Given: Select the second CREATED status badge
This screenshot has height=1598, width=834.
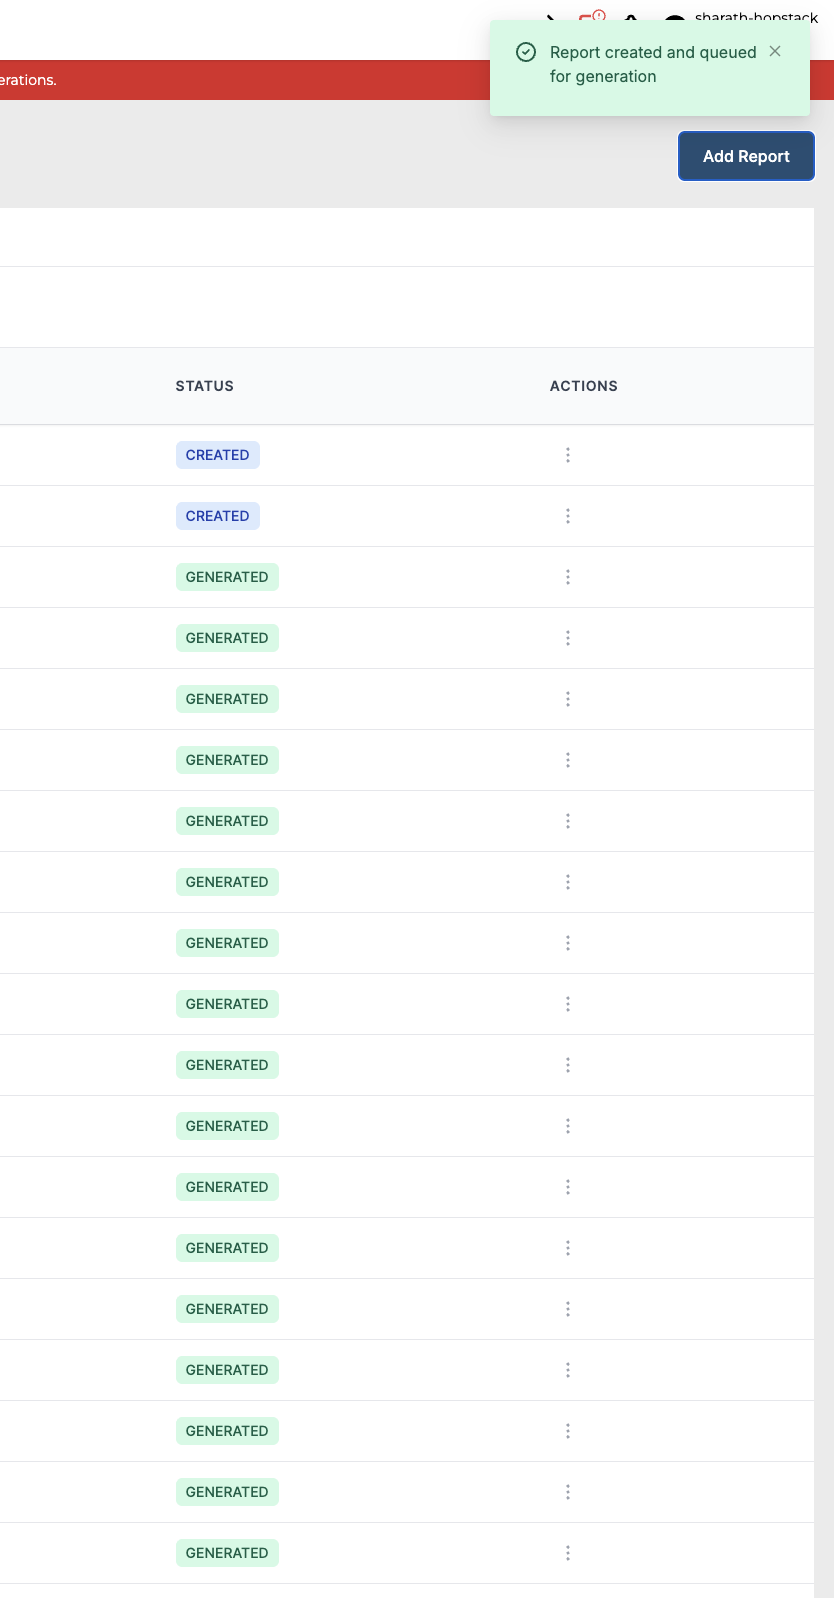Looking at the screenshot, I should pyautogui.click(x=218, y=516).
